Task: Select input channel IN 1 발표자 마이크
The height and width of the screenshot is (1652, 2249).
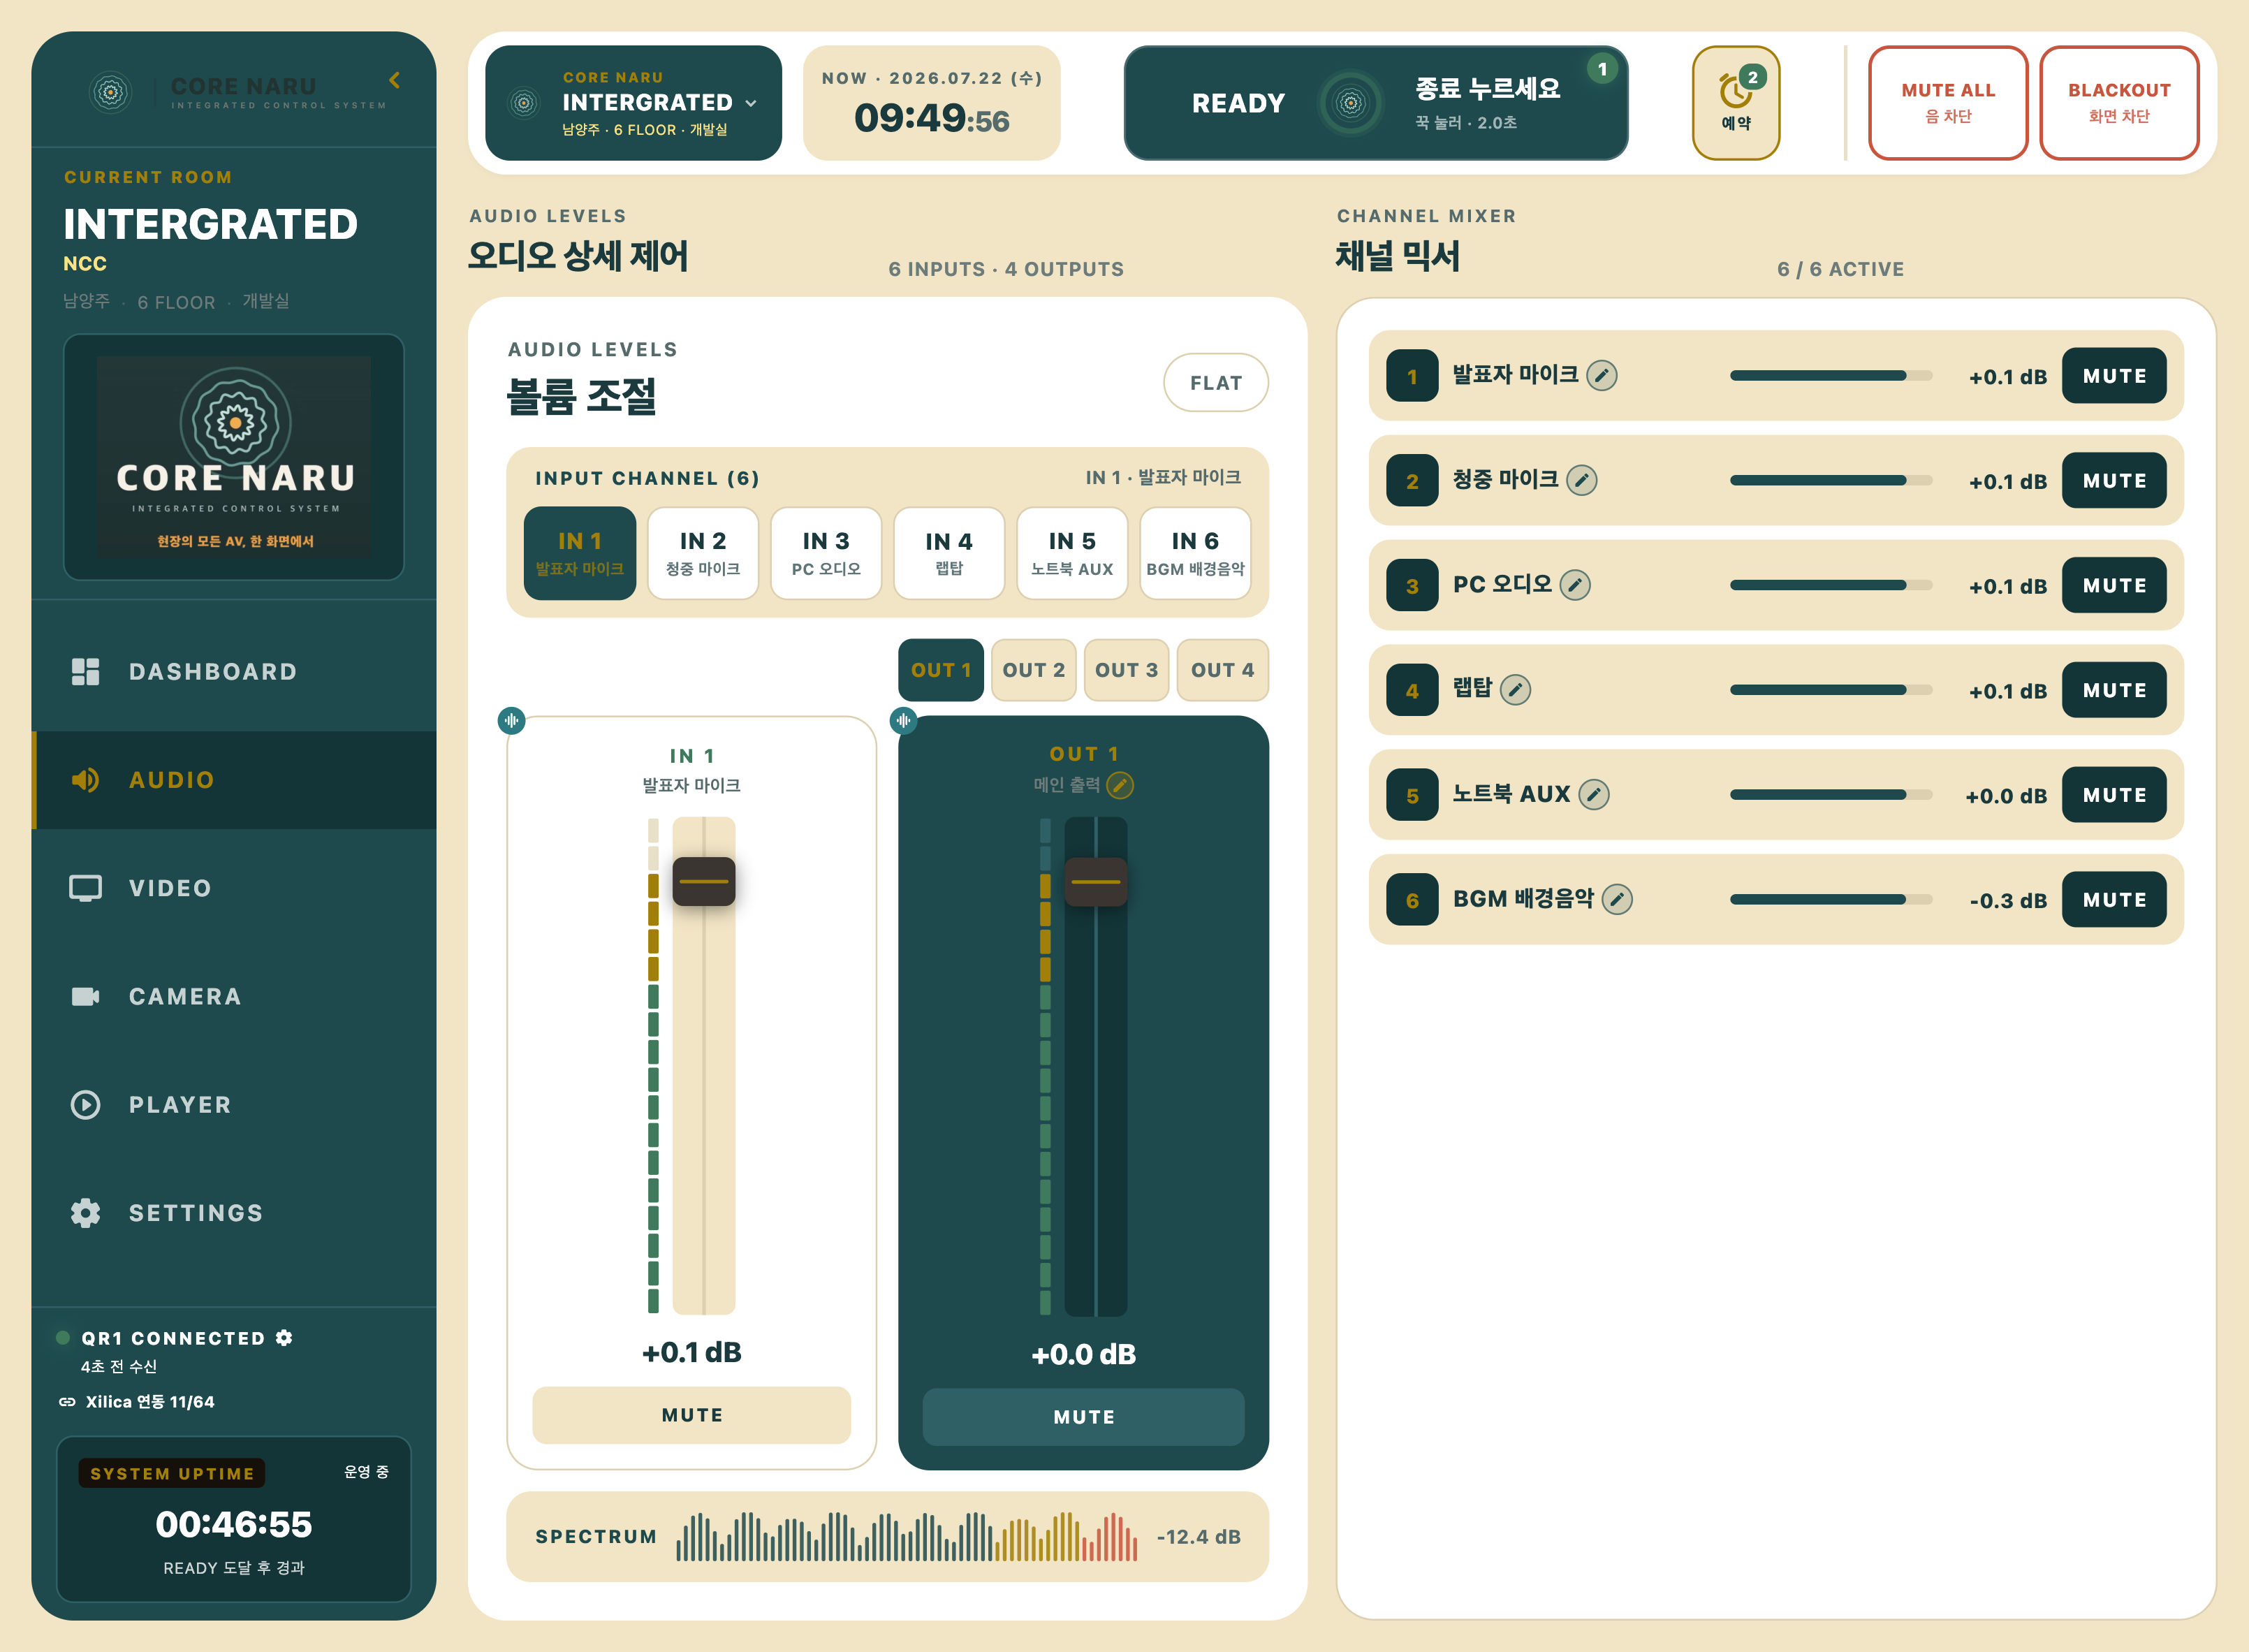Action: [580, 553]
